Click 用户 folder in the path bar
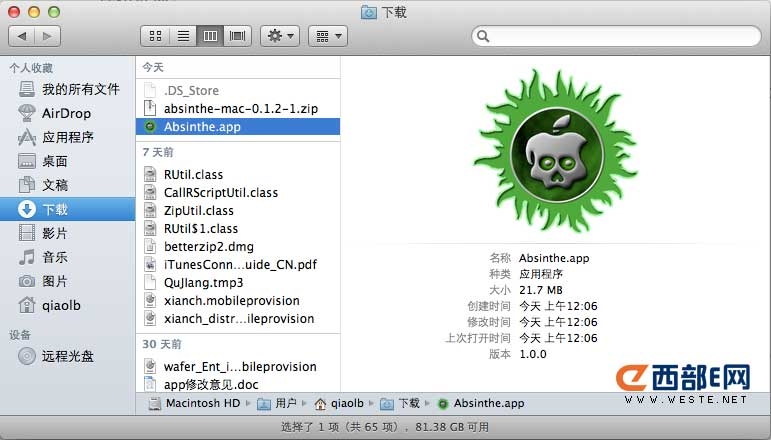The image size is (771, 440). (277, 404)
